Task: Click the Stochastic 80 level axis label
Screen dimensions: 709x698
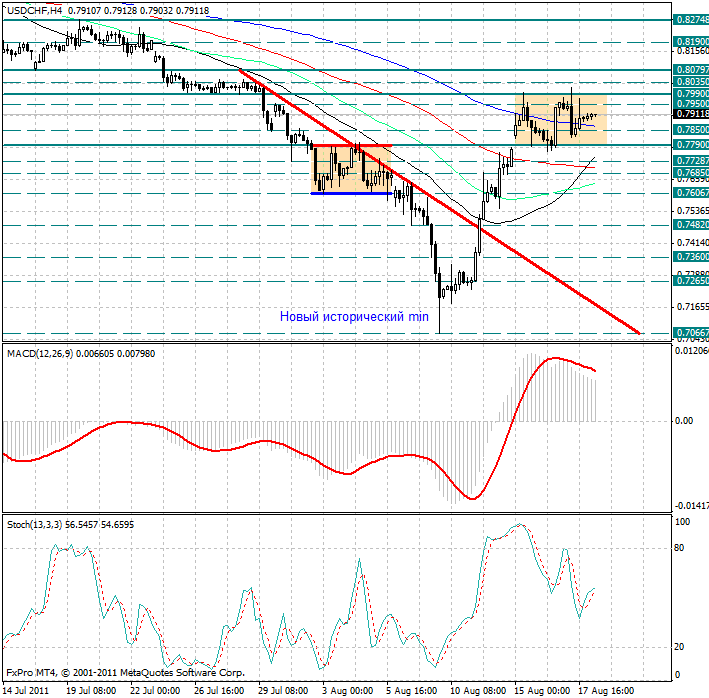Action: point(679,548)
